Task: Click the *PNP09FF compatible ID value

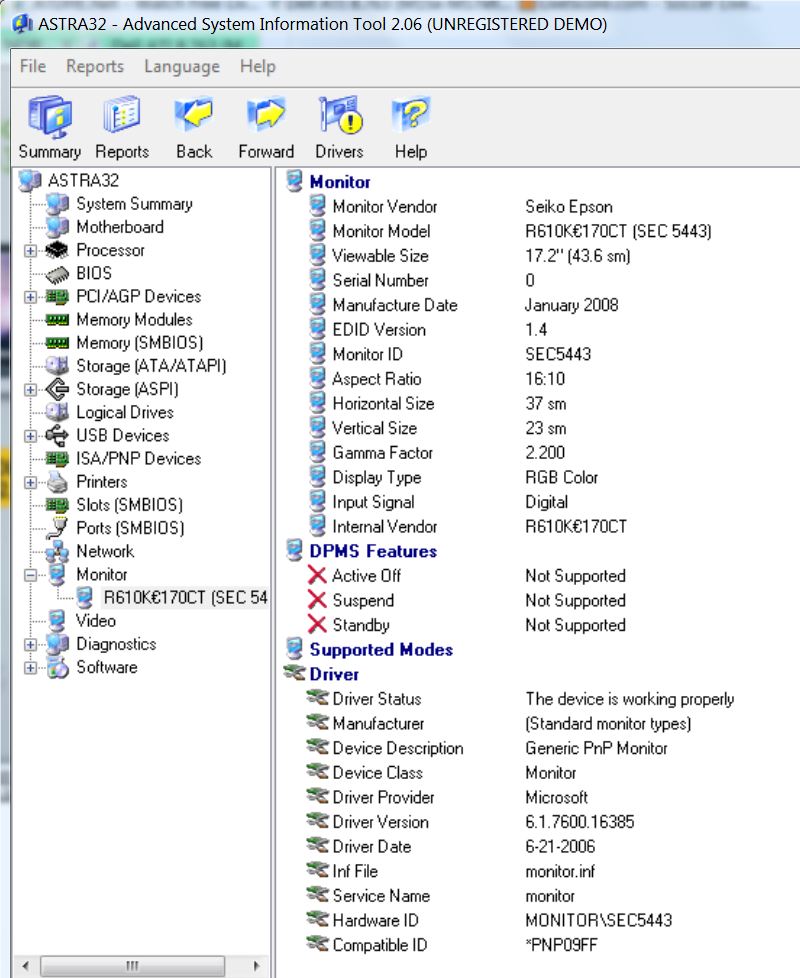Action: point(561,945)
